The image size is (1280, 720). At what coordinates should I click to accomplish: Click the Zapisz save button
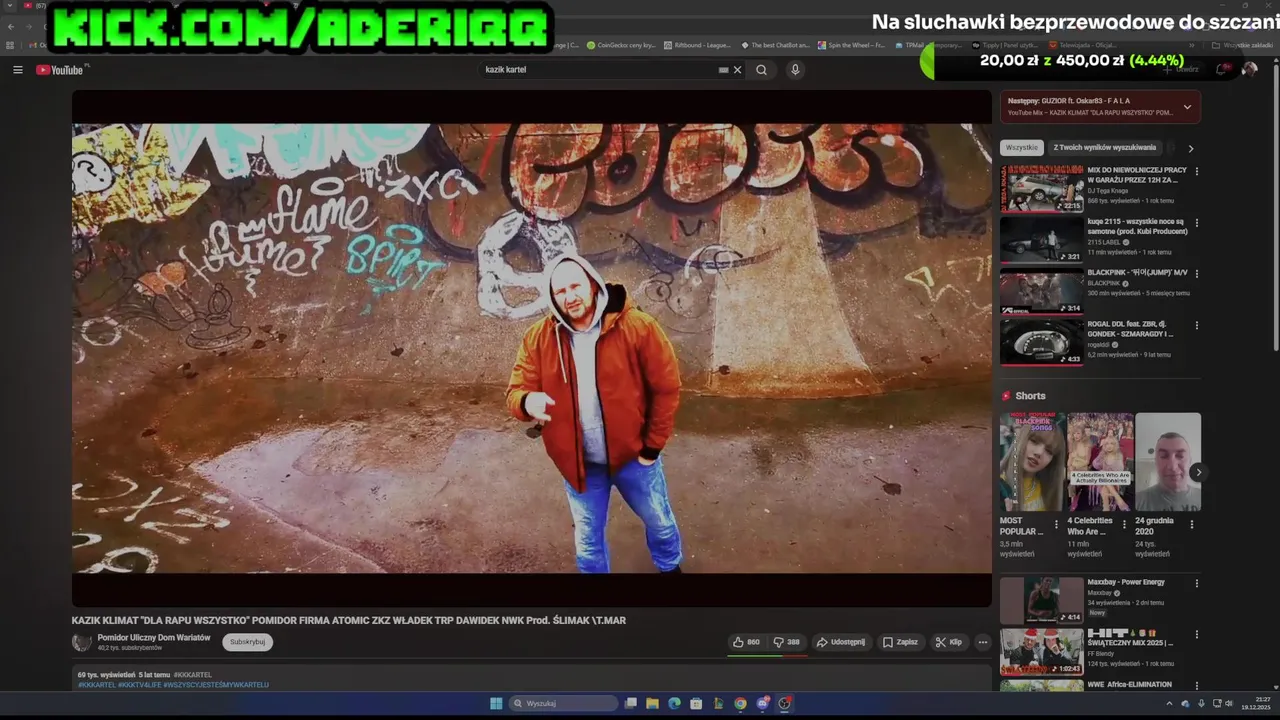coord(900,642)
